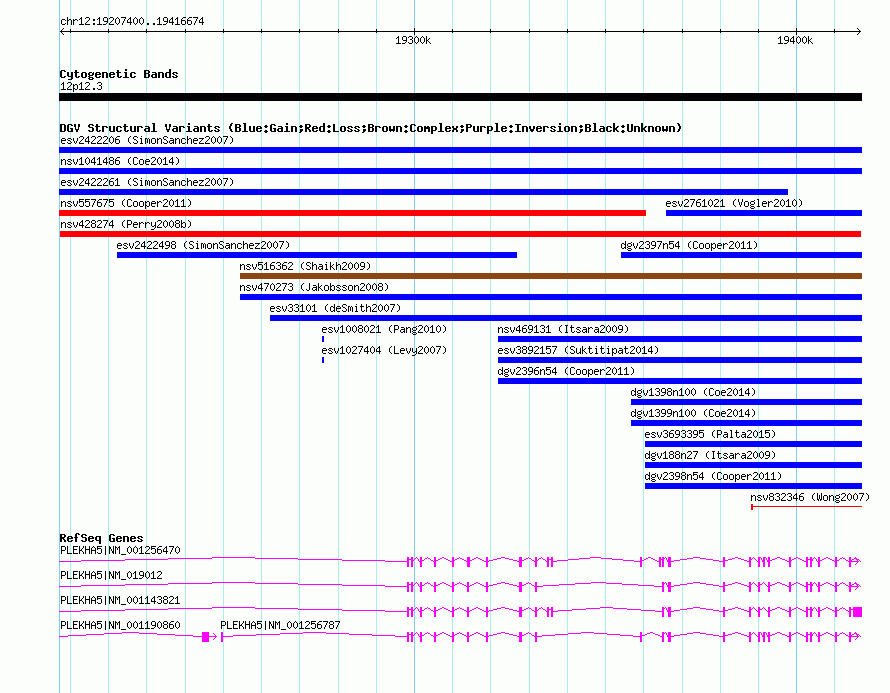Open the dgv2396n54 (Cooper2011) label
Image resolution: width=890 pixels, height=693 pixels.
click(x=566, y=371)
